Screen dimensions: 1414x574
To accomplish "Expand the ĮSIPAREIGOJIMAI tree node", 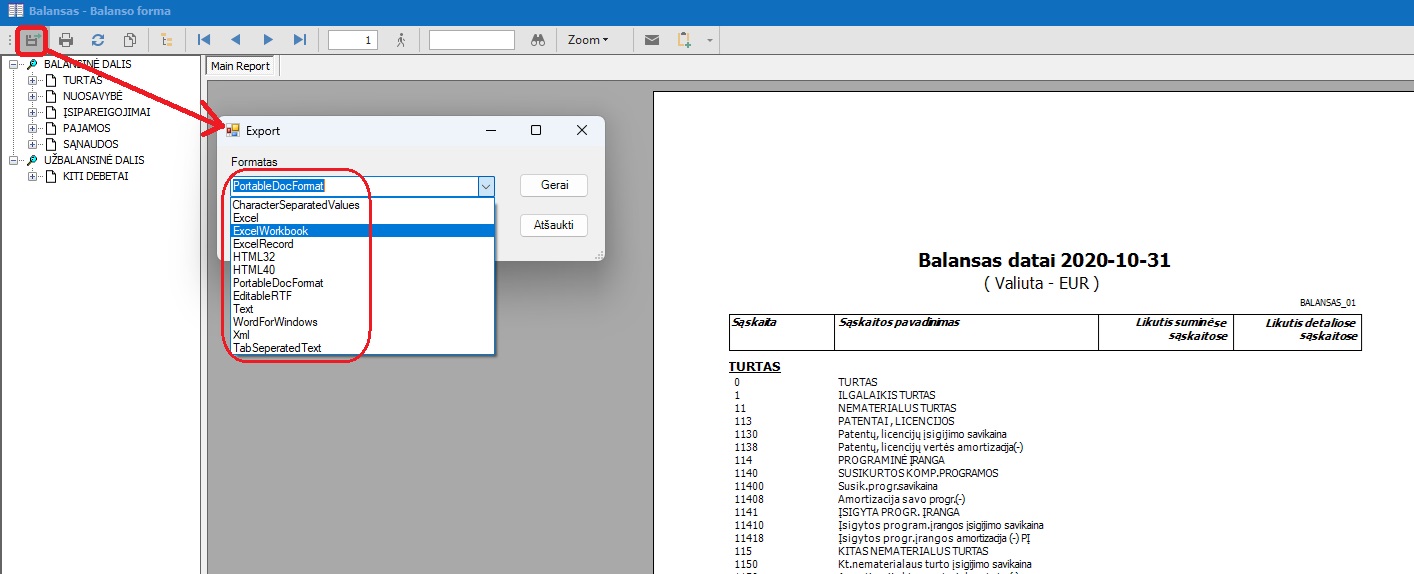I will tap(32, 112).
